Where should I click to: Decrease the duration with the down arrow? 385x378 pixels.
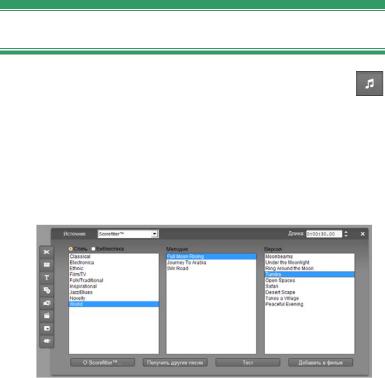346,236
